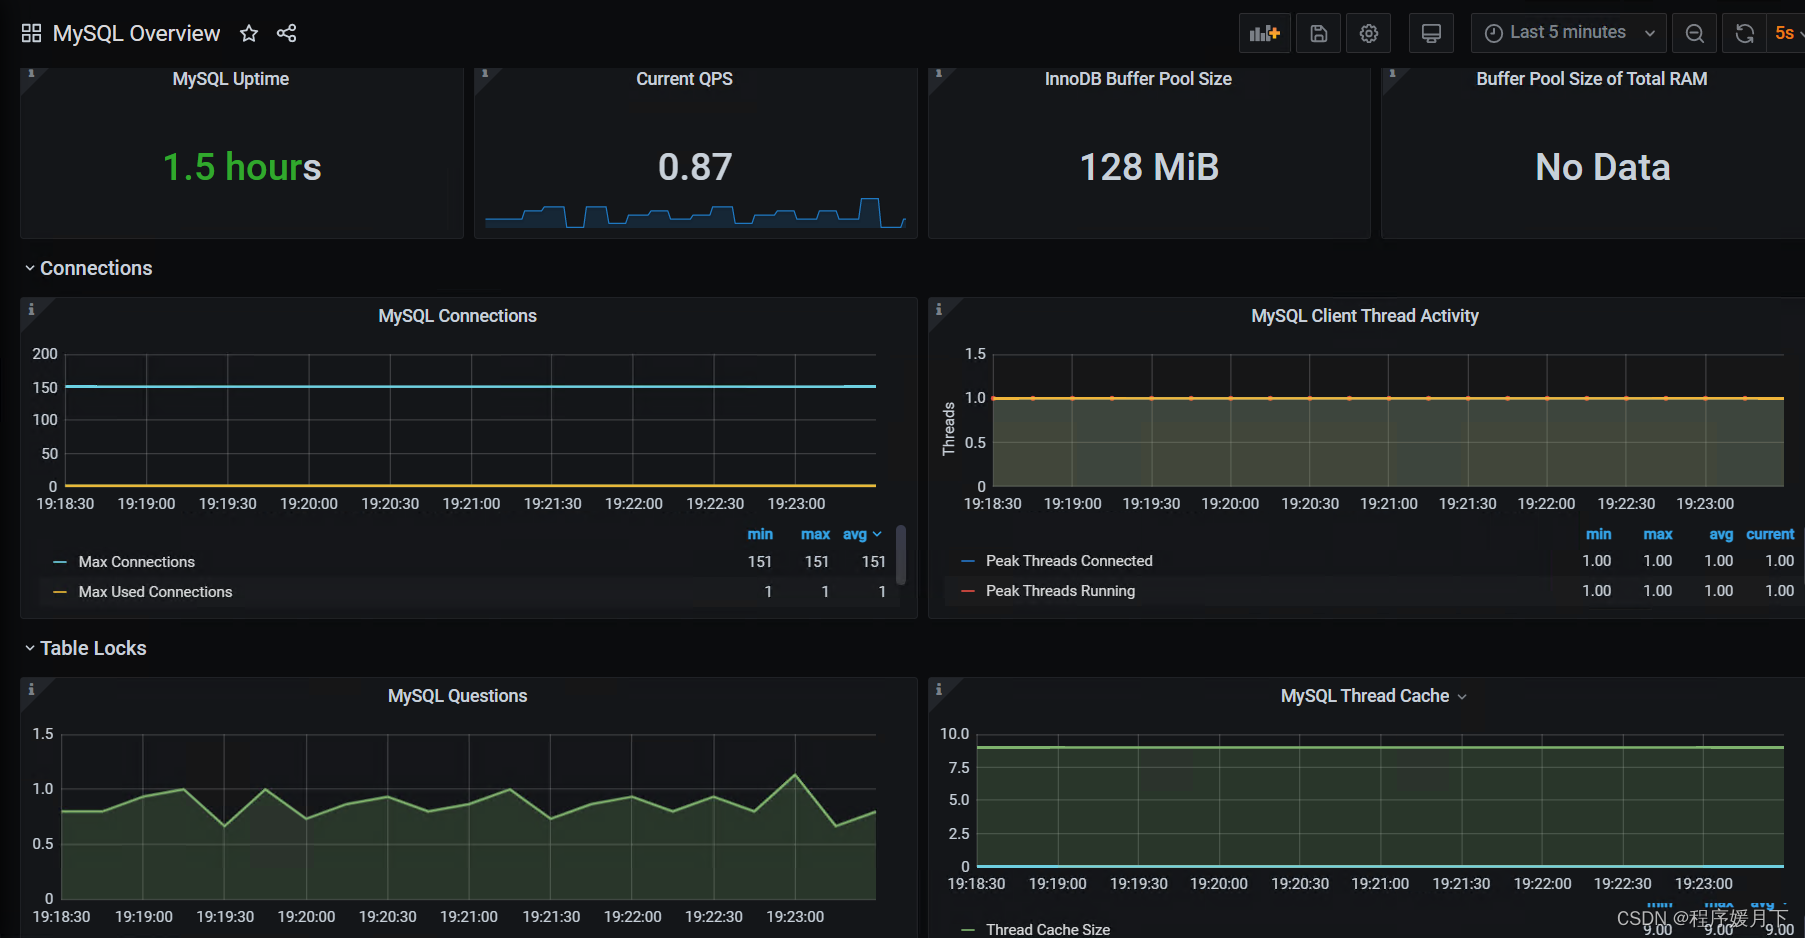This screenshot has width=1805, height=938.
Task: Sort Connections legend by min column
Action: click(x=760, y=534)
